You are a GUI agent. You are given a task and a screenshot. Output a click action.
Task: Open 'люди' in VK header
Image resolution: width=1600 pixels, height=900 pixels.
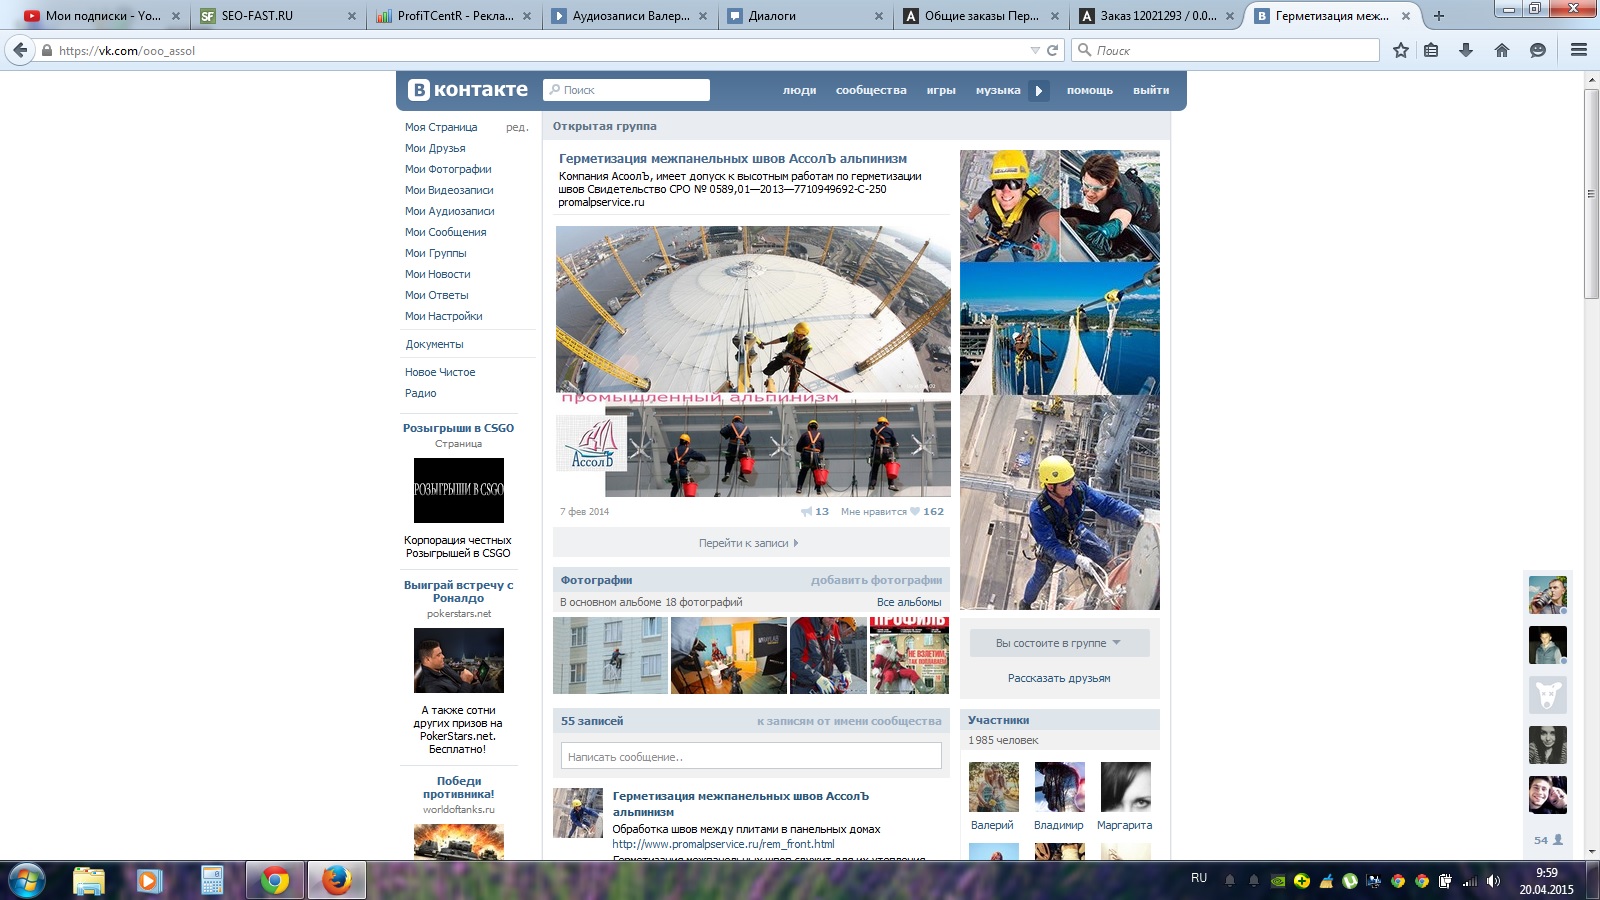(799, 90)
